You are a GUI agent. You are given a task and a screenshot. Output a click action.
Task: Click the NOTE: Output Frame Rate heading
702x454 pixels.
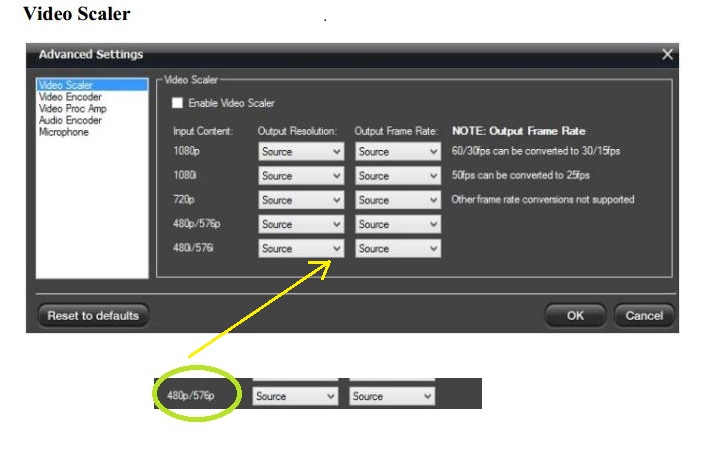(x=518, y=131)
